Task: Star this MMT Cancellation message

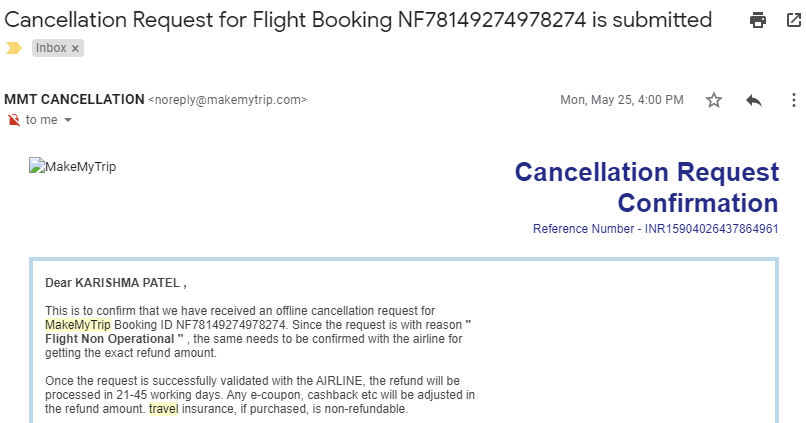Action: pos(714,100)
